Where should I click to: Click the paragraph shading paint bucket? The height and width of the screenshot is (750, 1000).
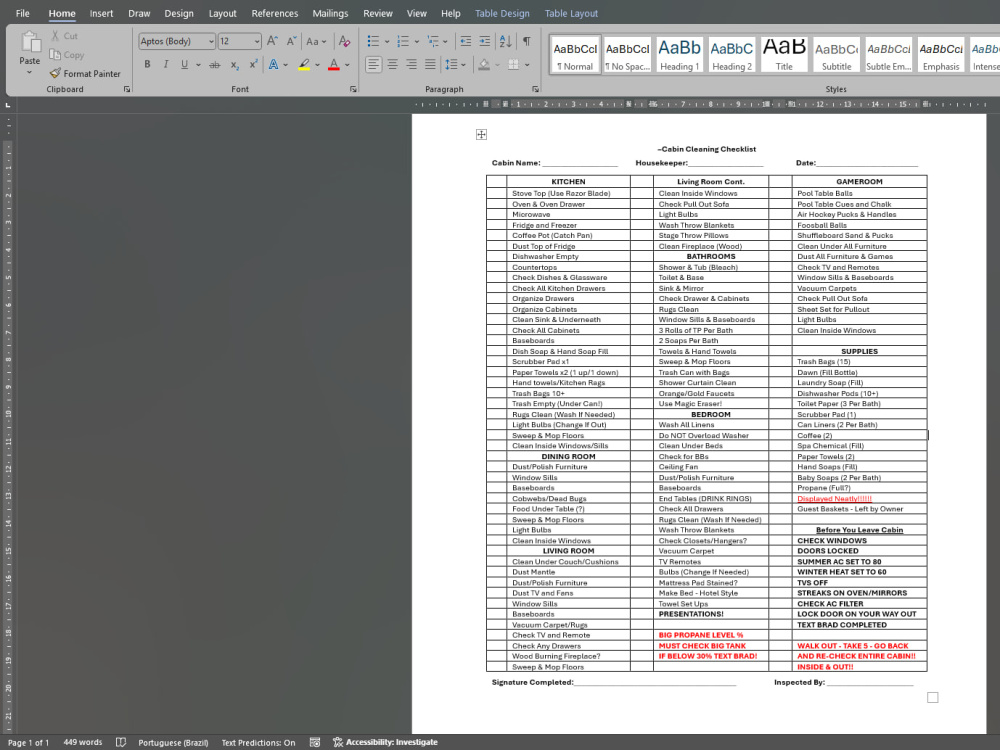pyautogui.click(x=484, y=64)
